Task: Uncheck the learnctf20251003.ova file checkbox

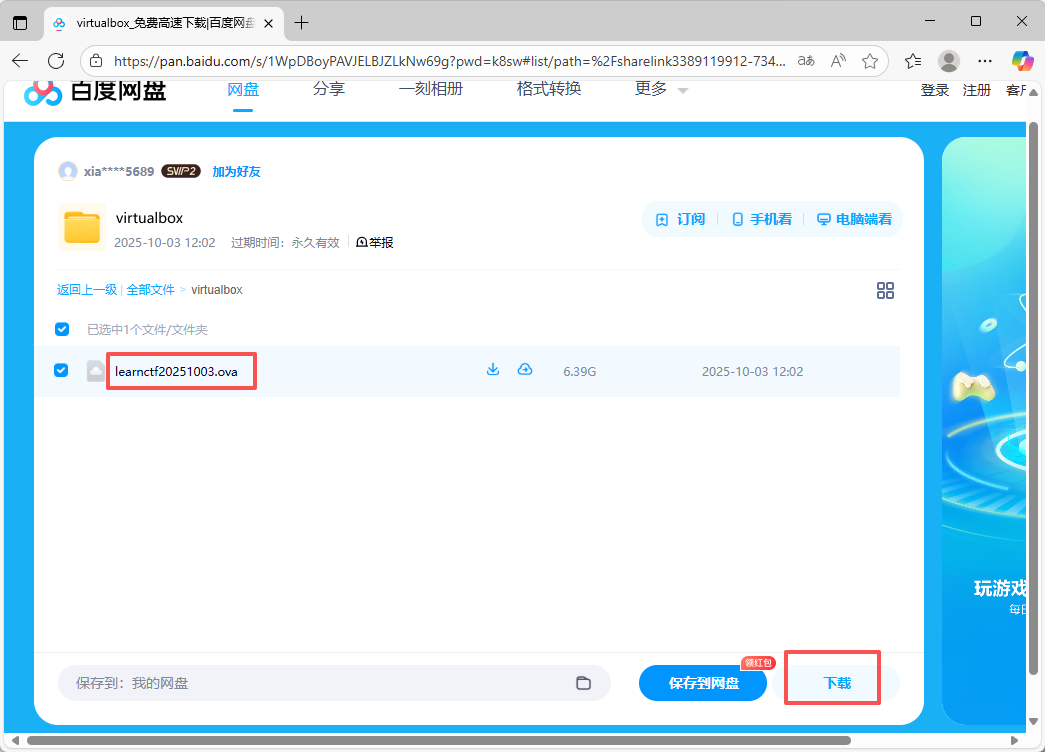Action: click(x=61, y=370)
